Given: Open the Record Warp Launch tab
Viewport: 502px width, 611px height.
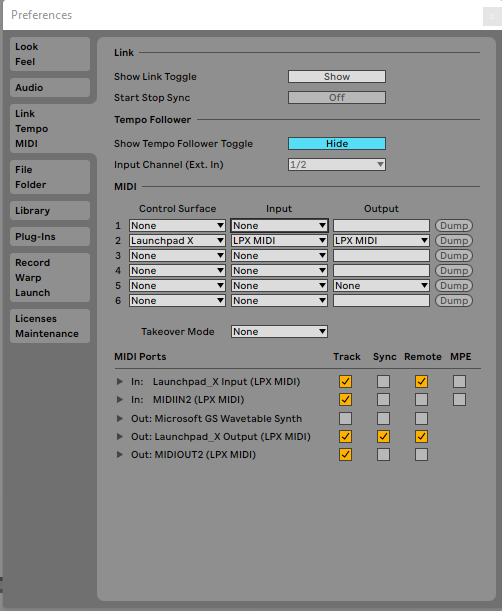Looking at the screenshot, I should pyautogui.click(x=50, y=277).
